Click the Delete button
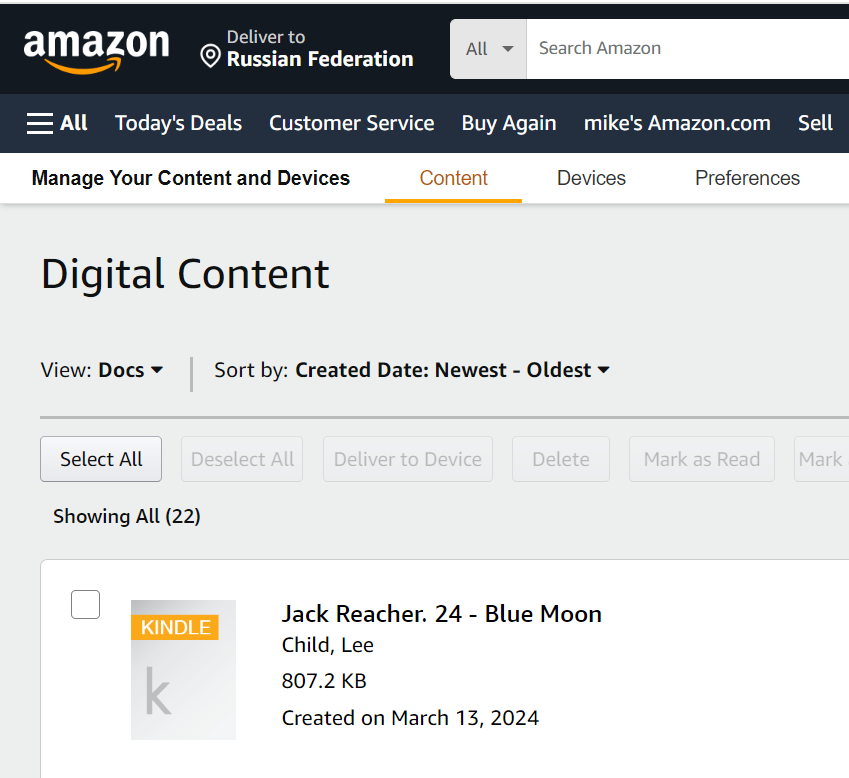The image size is (849, 778). tap(560, 459)
